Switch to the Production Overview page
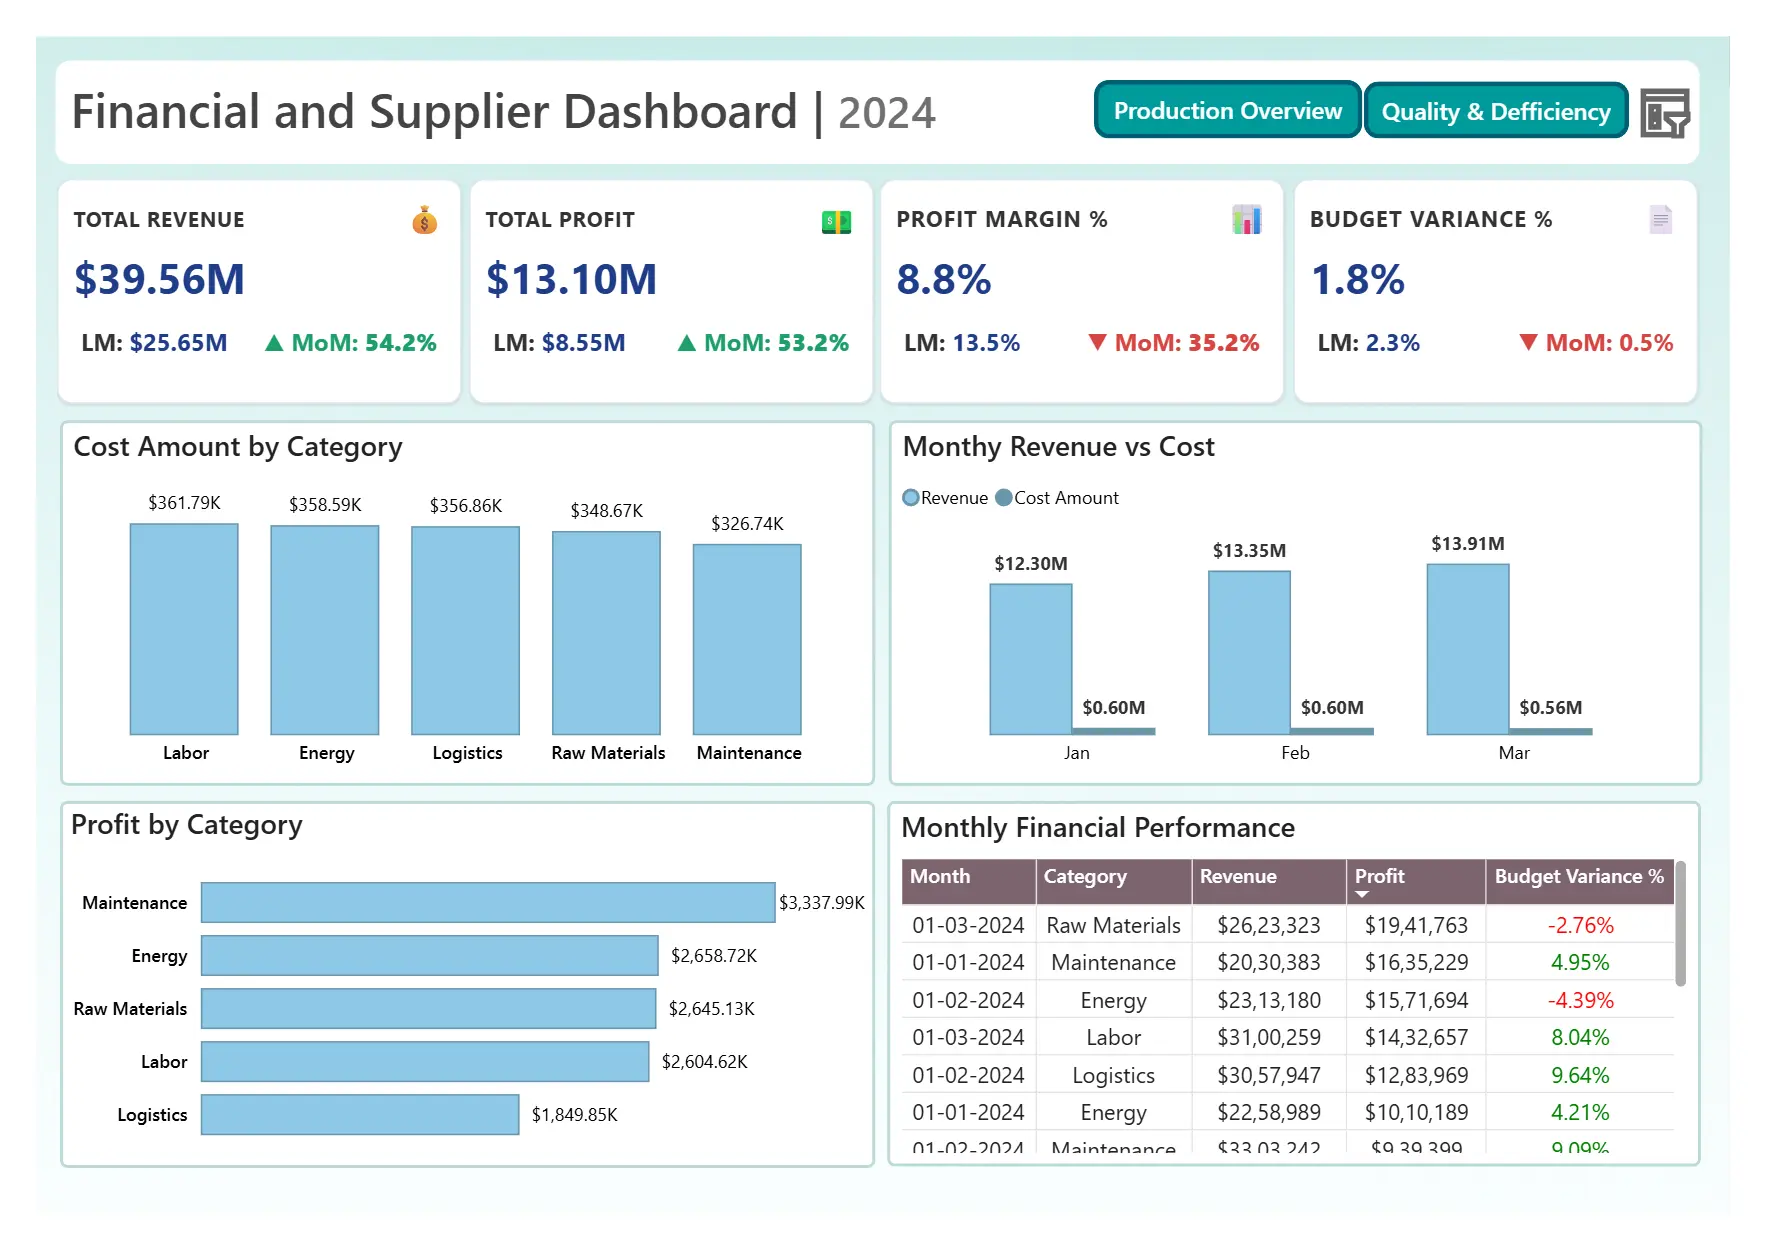This screenshot has width=1765, height=1249. tap(1227, 111)
